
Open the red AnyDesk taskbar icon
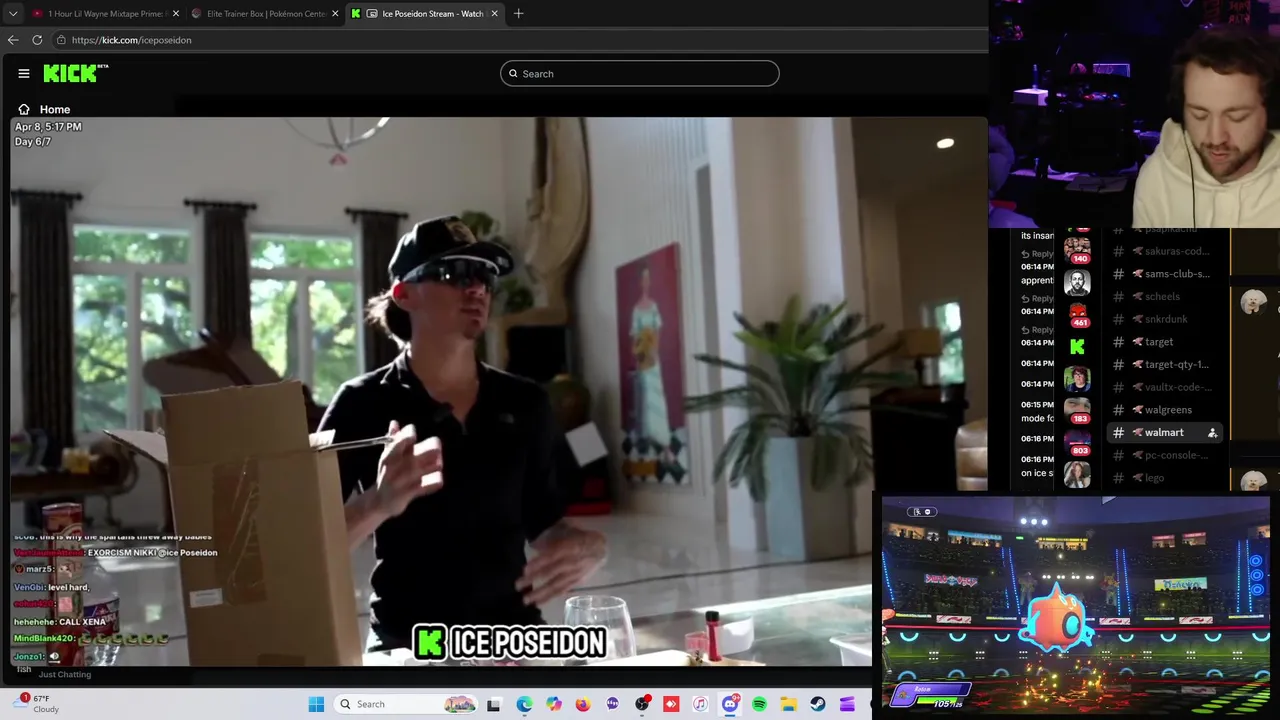click(671, 704)
